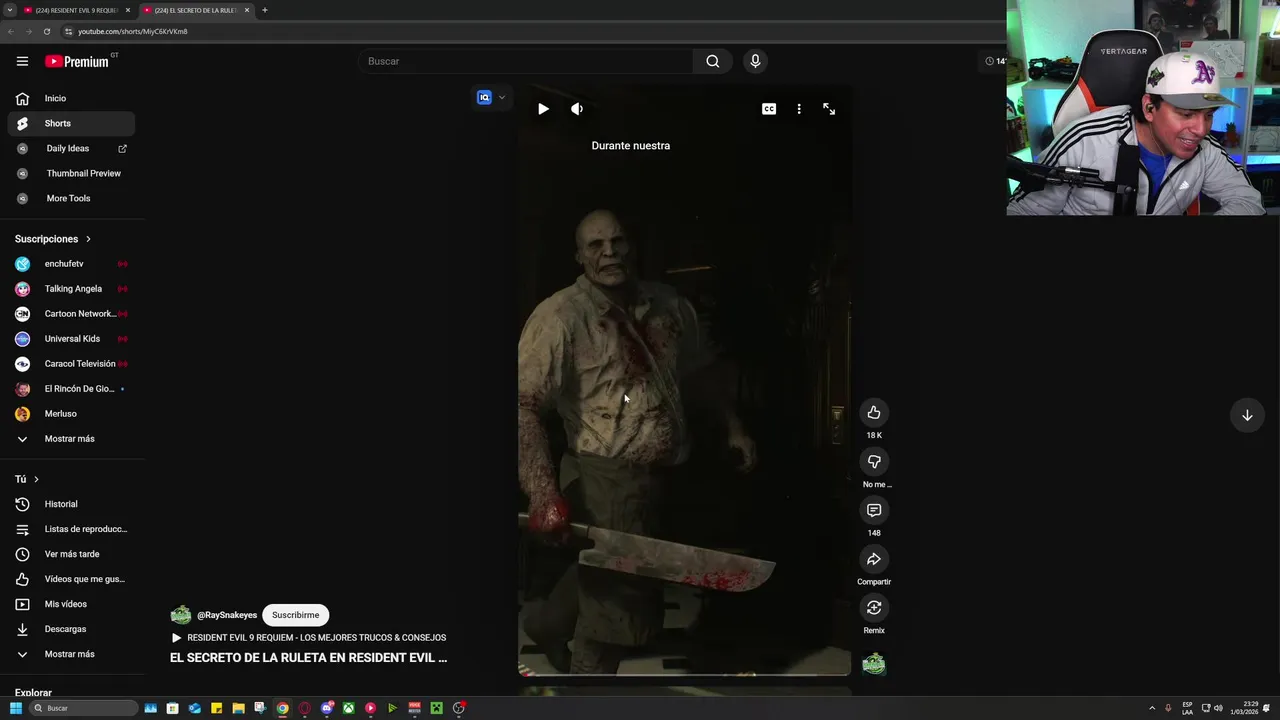Open Ver más tarde list
The width and height of the screenshot is (1280, 720).
[x=70, y=554]
